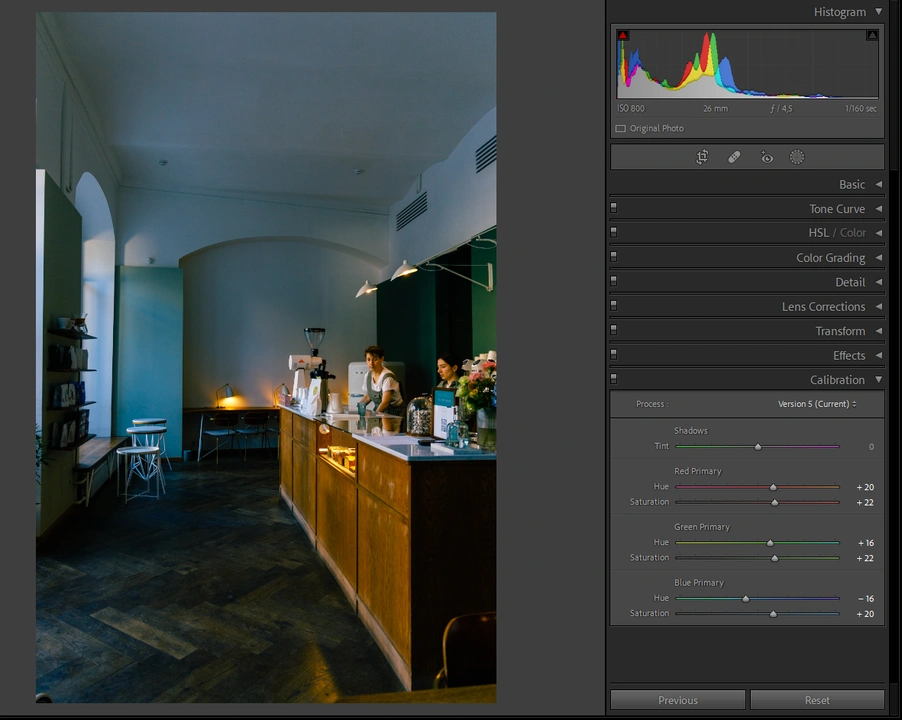Toggle the HSL panel switch
Viewport: 902px width, 720px height.
tap(614, 232)
